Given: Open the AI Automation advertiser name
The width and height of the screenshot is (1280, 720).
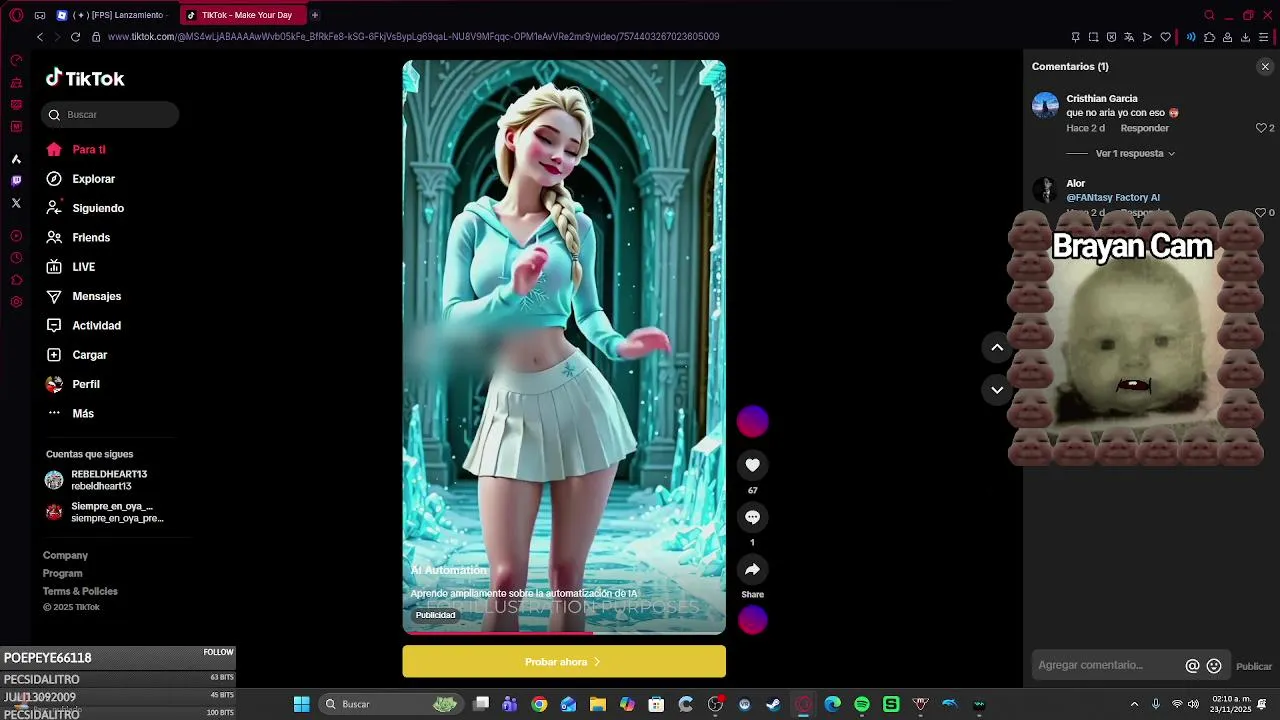Looking at the screenshot, I should pos(449,570).
